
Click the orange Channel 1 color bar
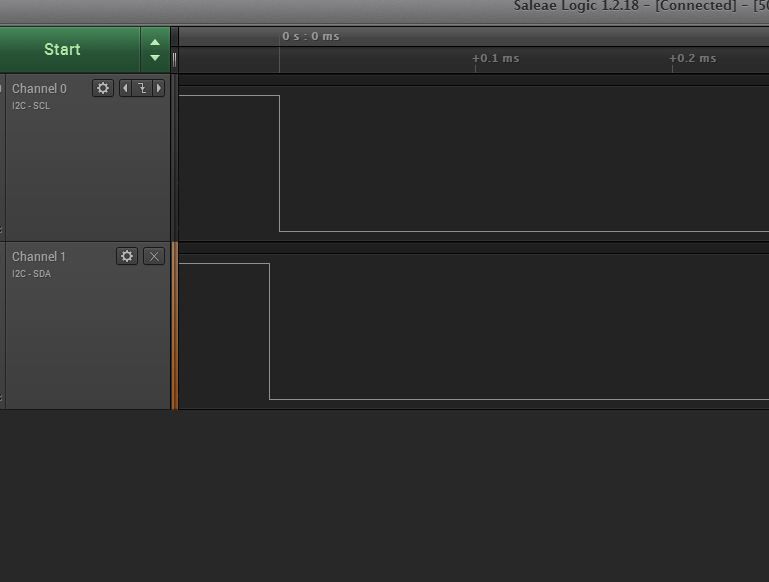click(x=175, y=326)
